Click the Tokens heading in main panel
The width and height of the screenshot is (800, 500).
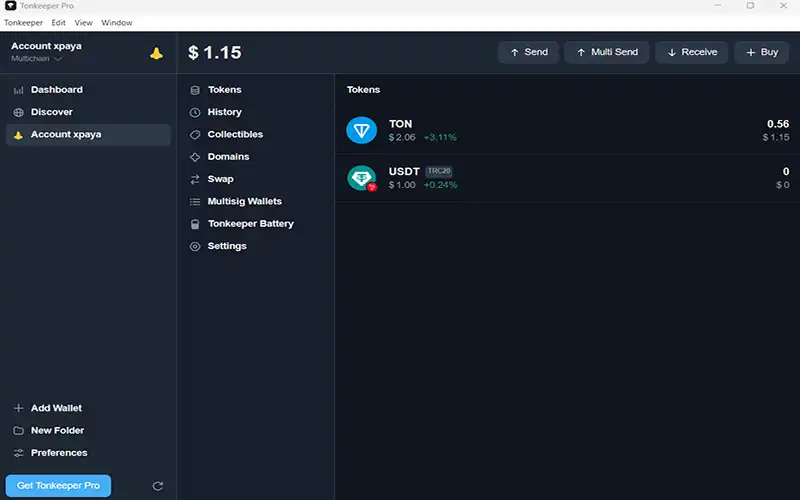click(x=363, y=90)
